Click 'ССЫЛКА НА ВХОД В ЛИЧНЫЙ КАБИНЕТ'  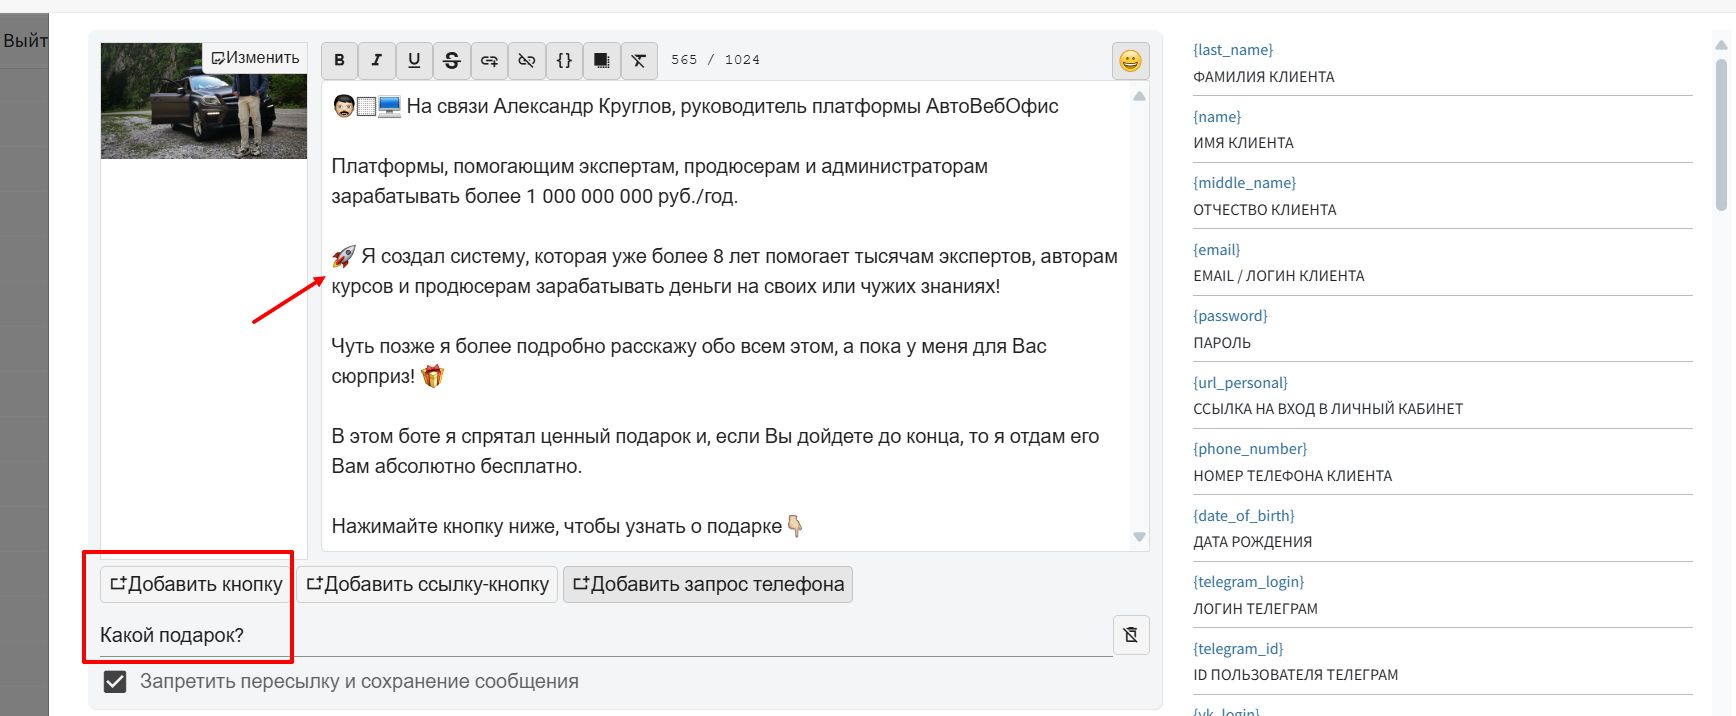1328,409
